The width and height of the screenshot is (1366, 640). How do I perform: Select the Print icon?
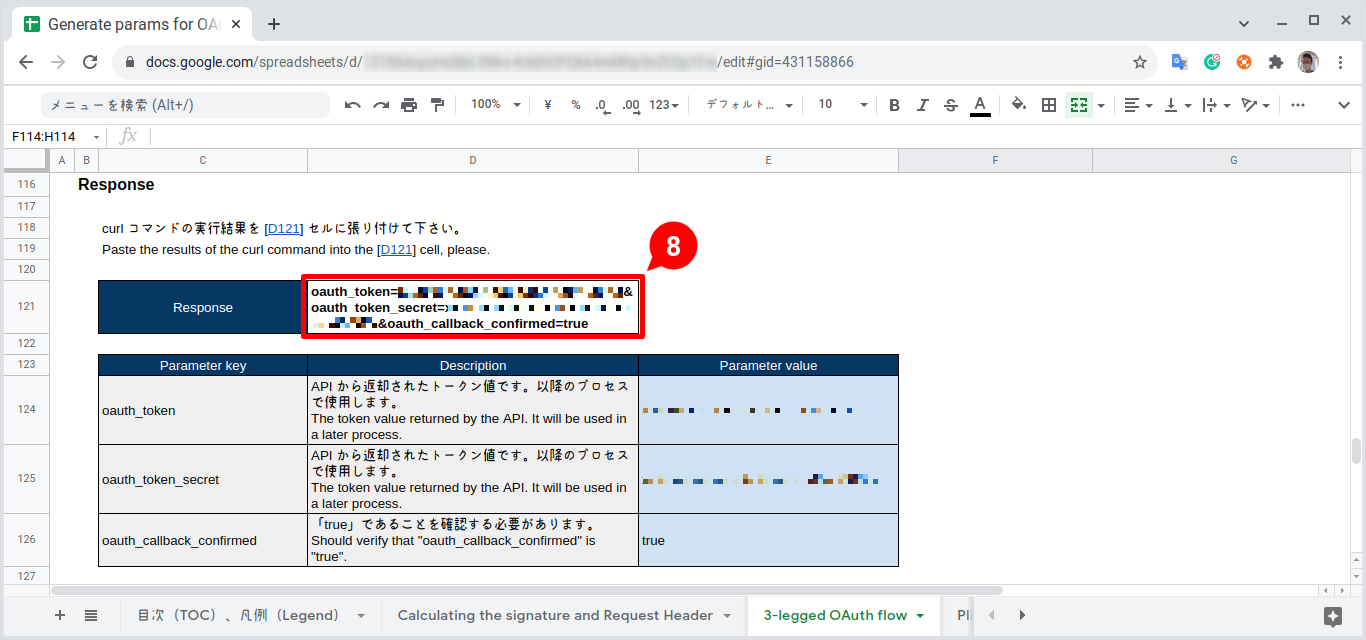pyautogui.click(x=409, y=104)
